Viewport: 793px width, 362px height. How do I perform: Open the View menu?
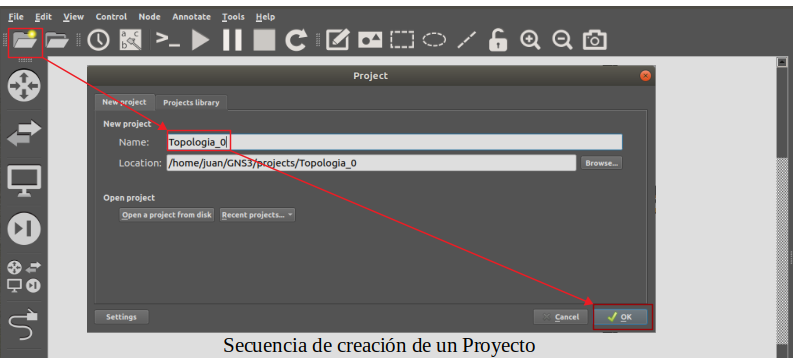coord(73,17)
